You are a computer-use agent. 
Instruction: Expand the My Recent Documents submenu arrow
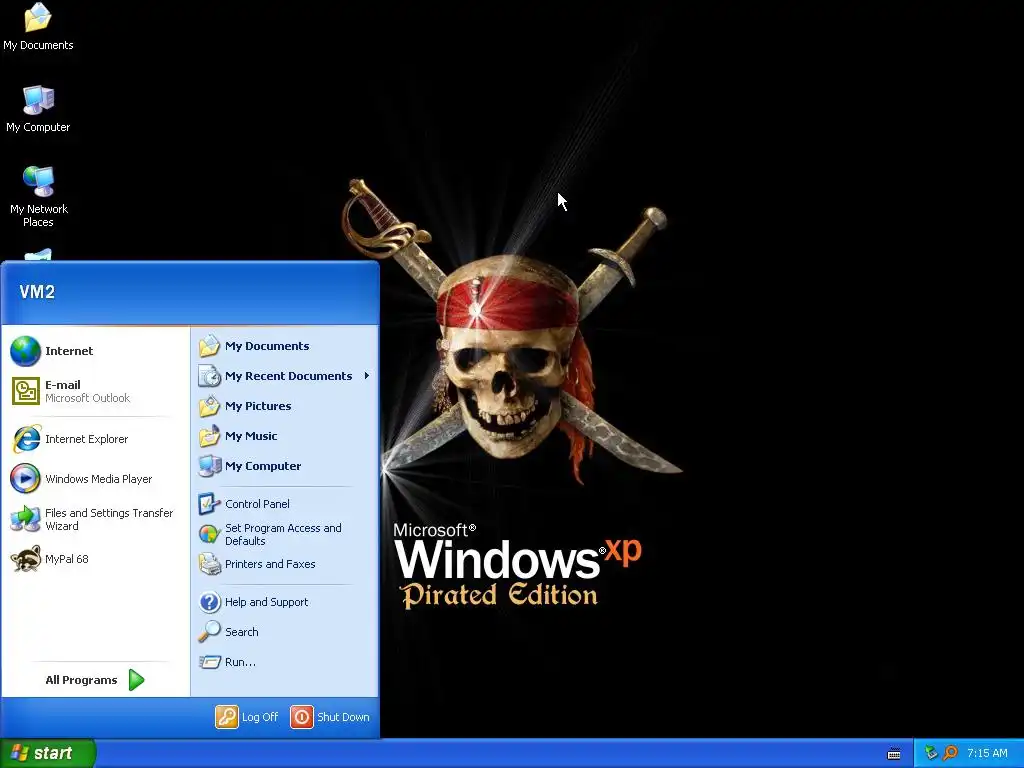pos(366,376)
